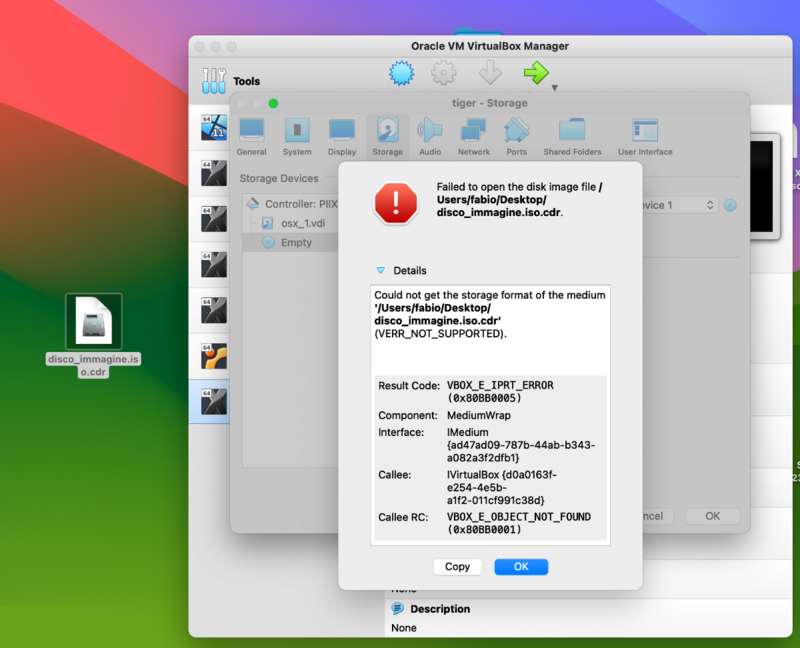Open the Audio settings tab

(430, 137)
